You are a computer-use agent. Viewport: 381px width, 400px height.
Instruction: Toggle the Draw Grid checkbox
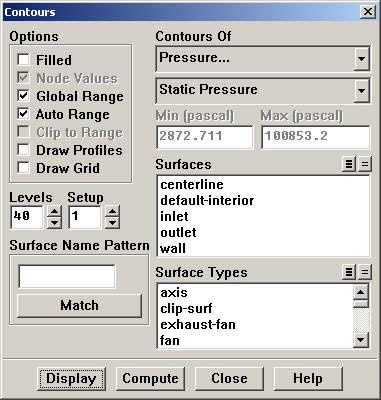[23, 168]
